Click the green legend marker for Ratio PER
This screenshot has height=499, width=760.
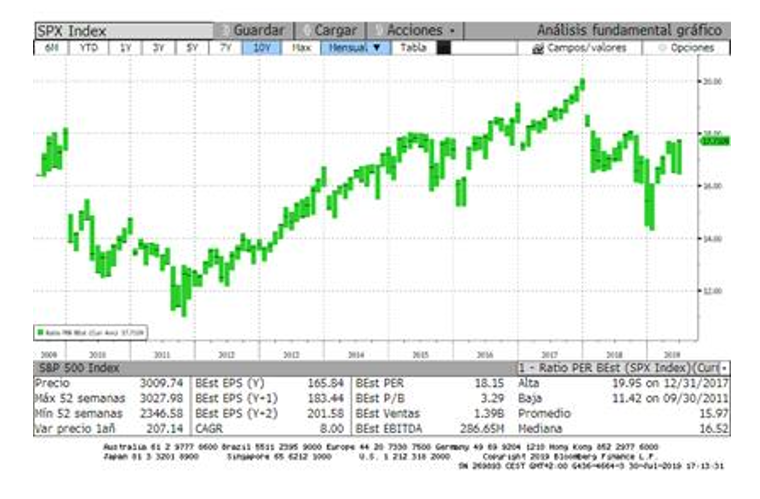point(41,333)
